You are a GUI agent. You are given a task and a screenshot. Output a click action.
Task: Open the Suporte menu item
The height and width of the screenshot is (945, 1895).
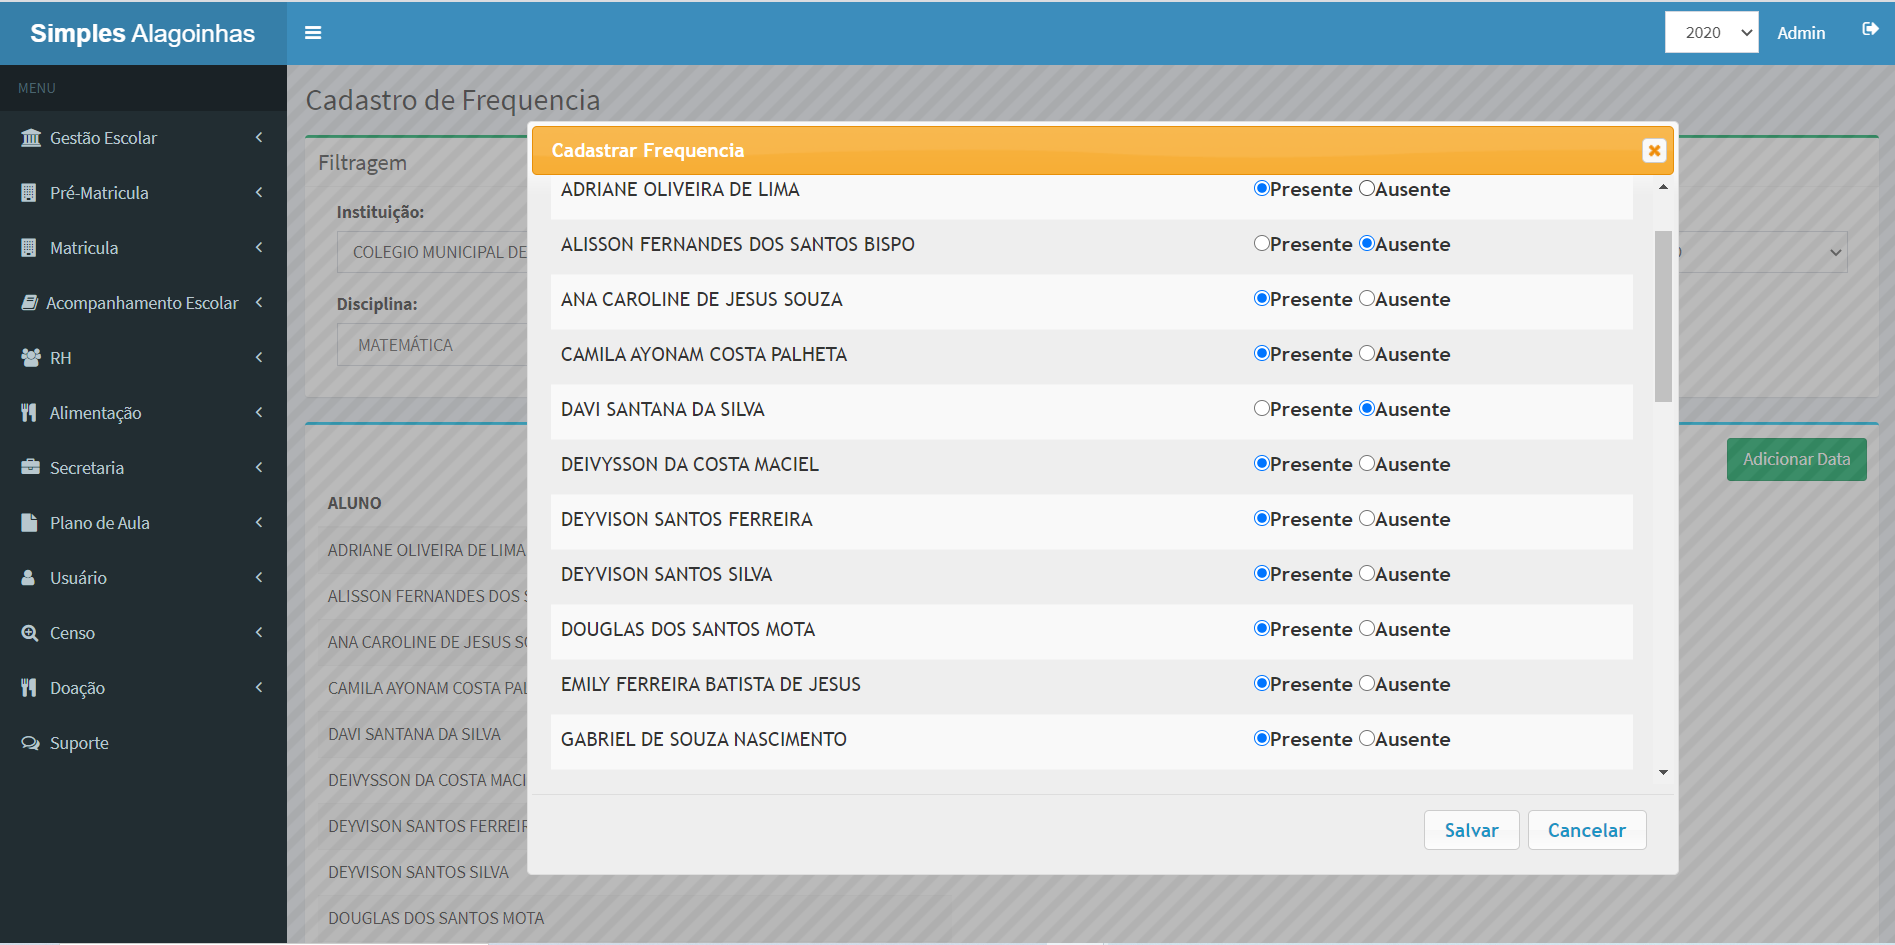[143, 743]
